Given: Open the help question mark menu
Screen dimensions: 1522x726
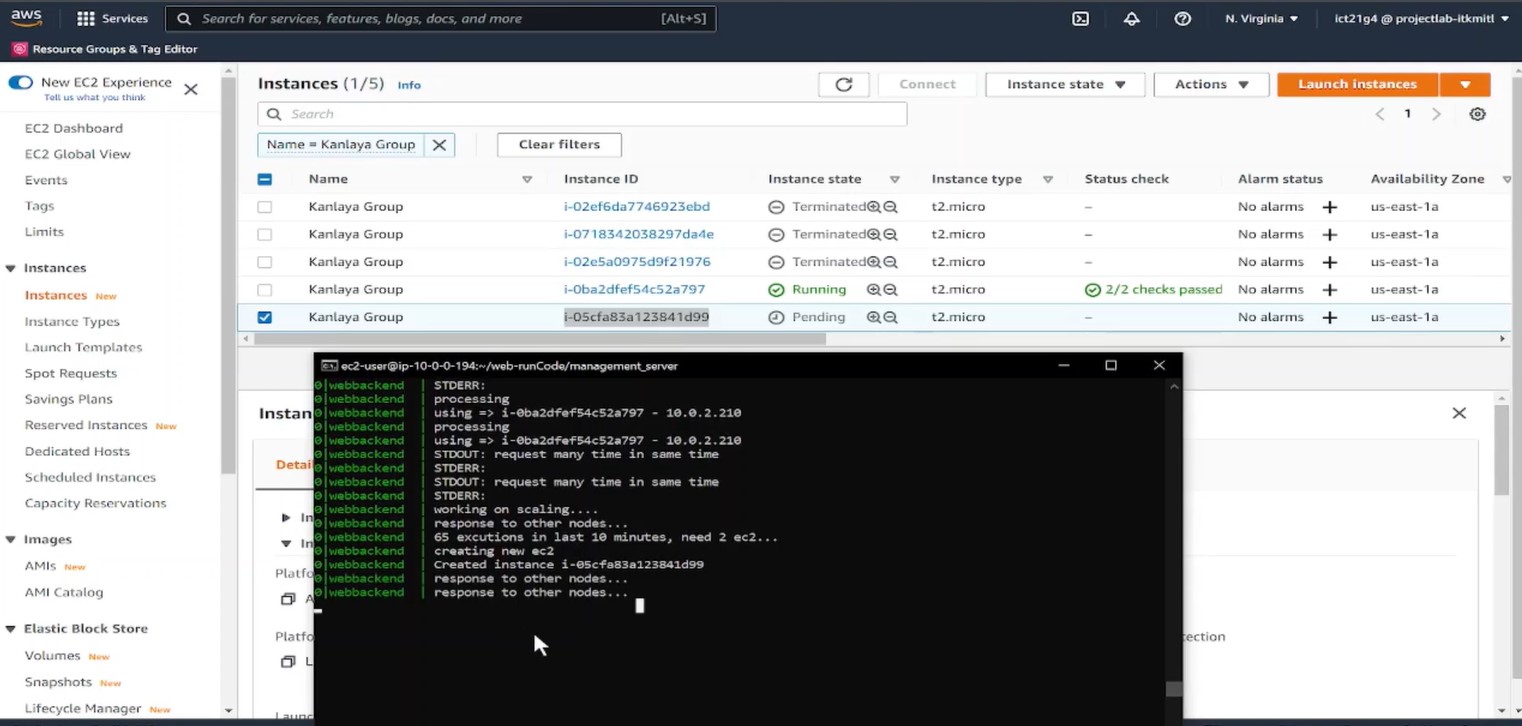Looking at the screenshot, I should click(1182, 18).
